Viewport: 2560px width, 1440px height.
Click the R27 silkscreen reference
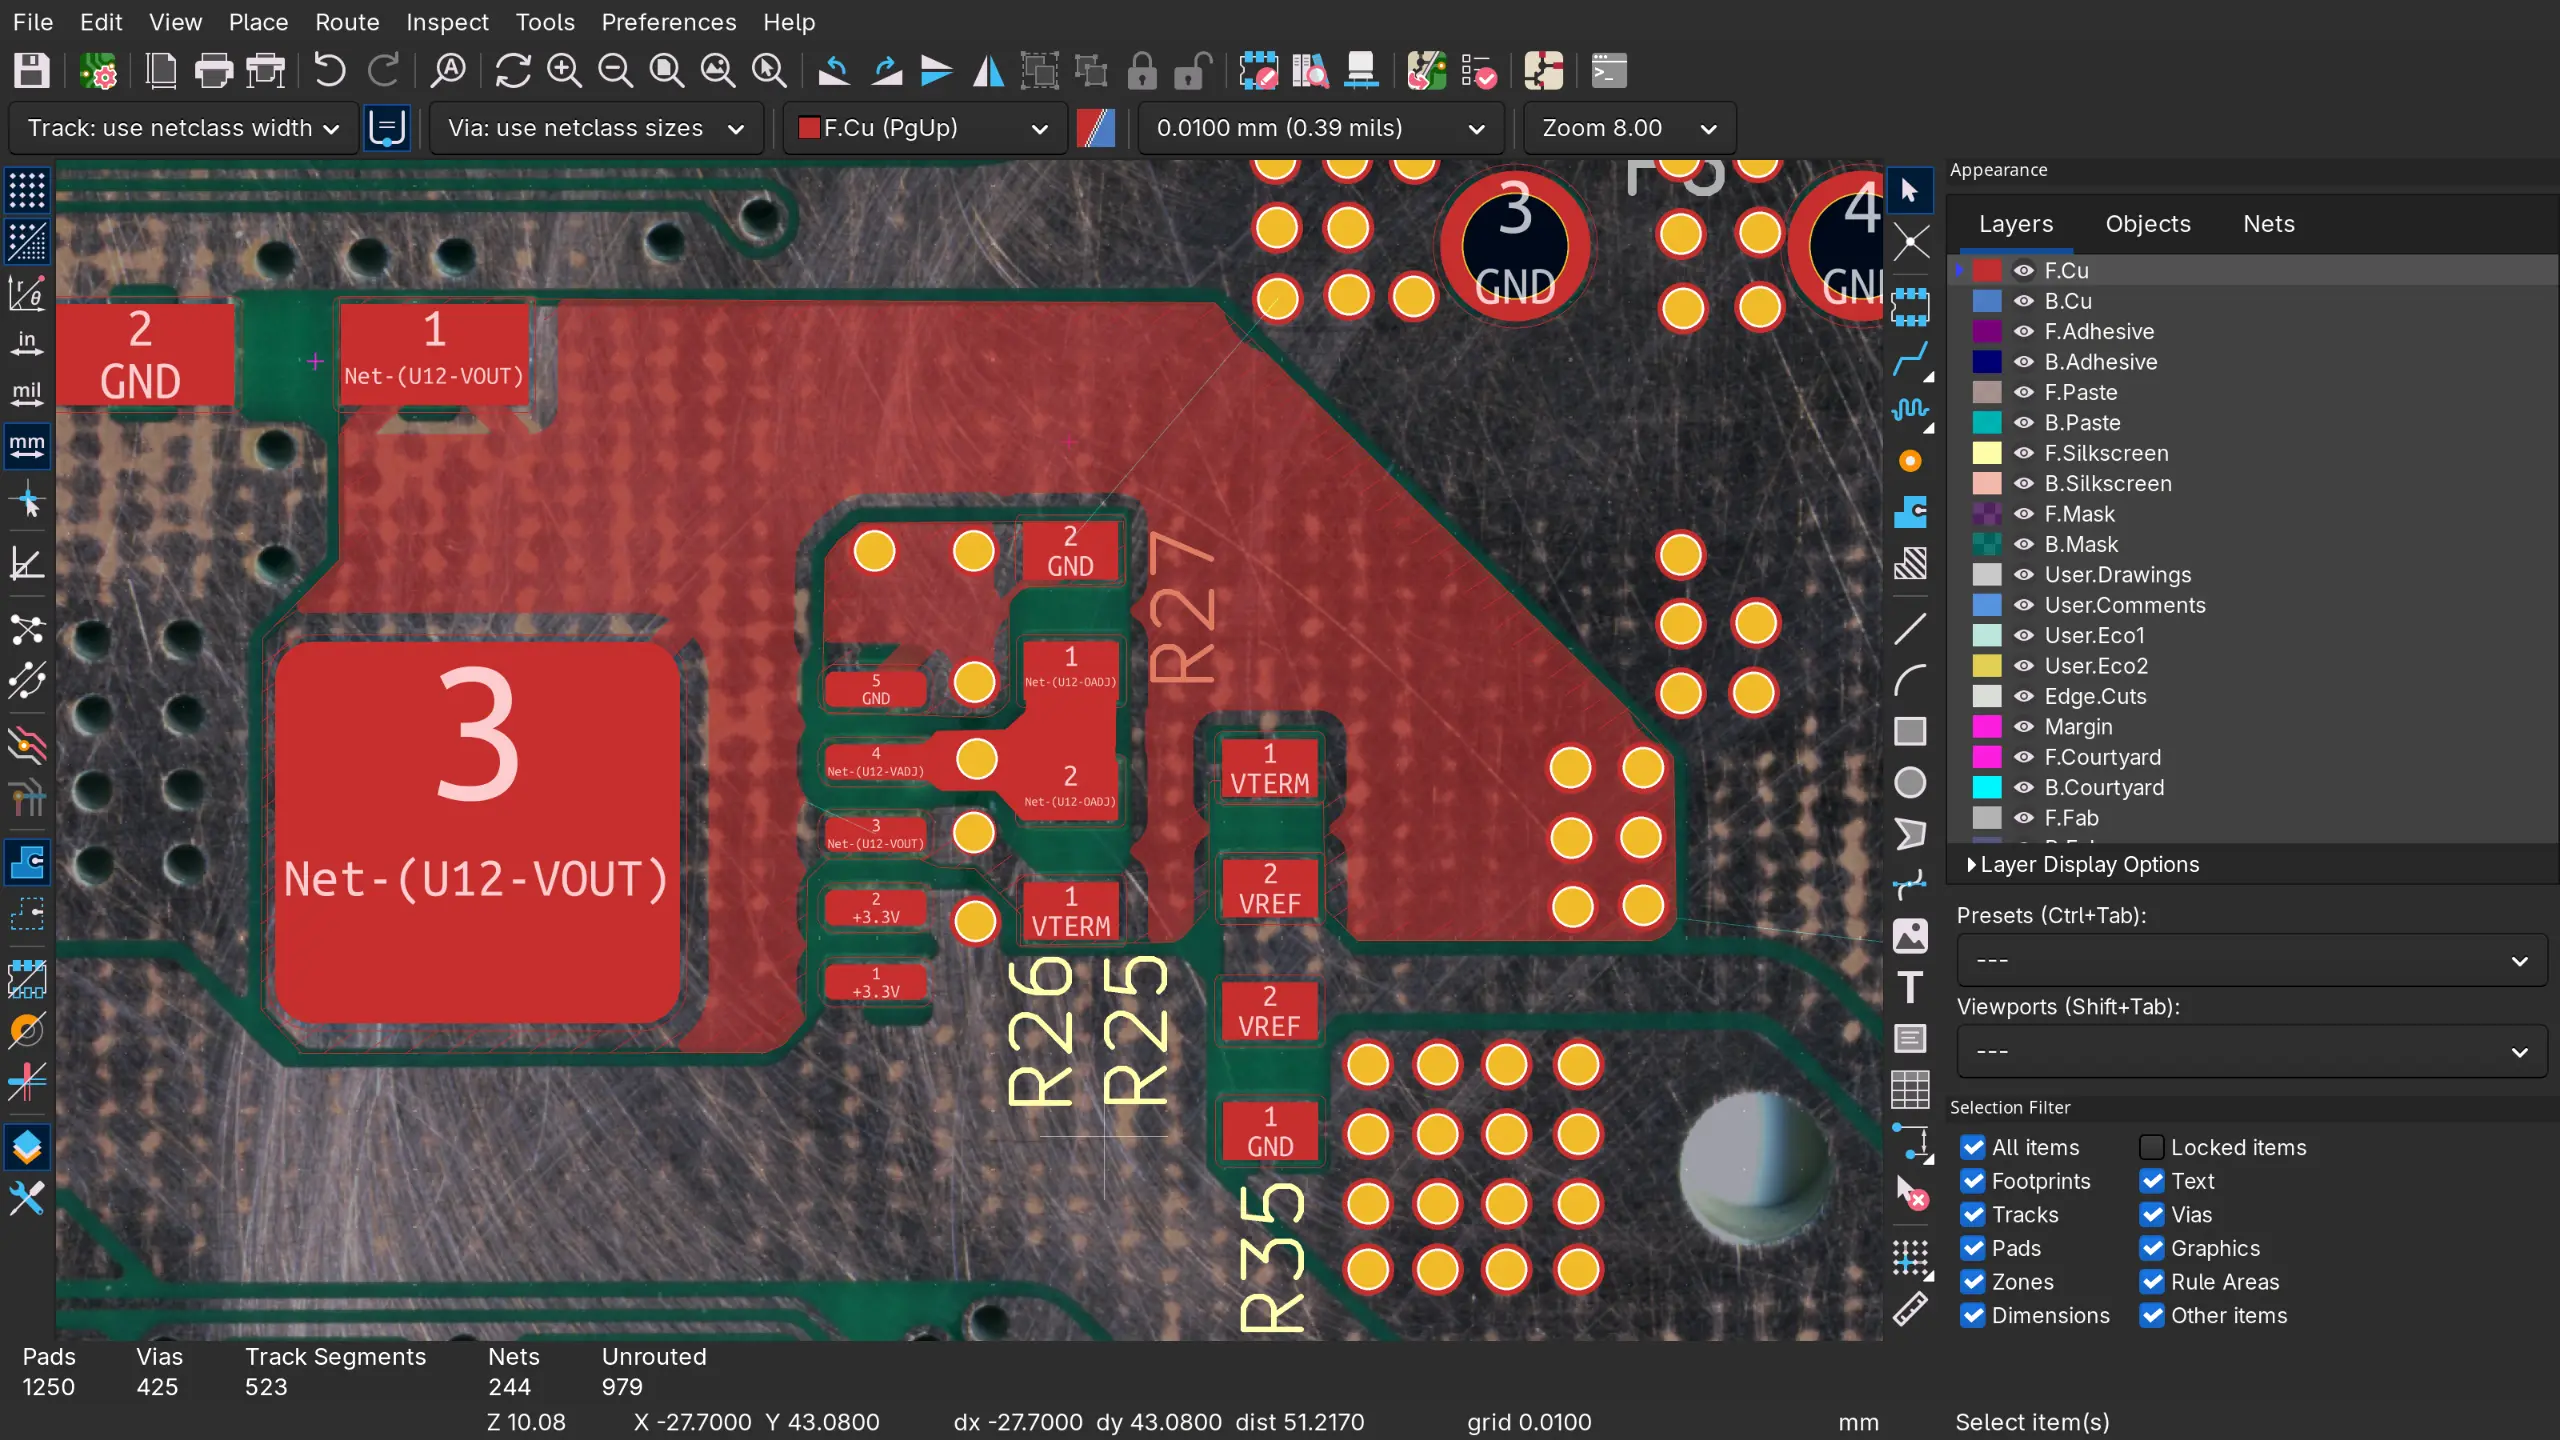(x=1182, y=608)
